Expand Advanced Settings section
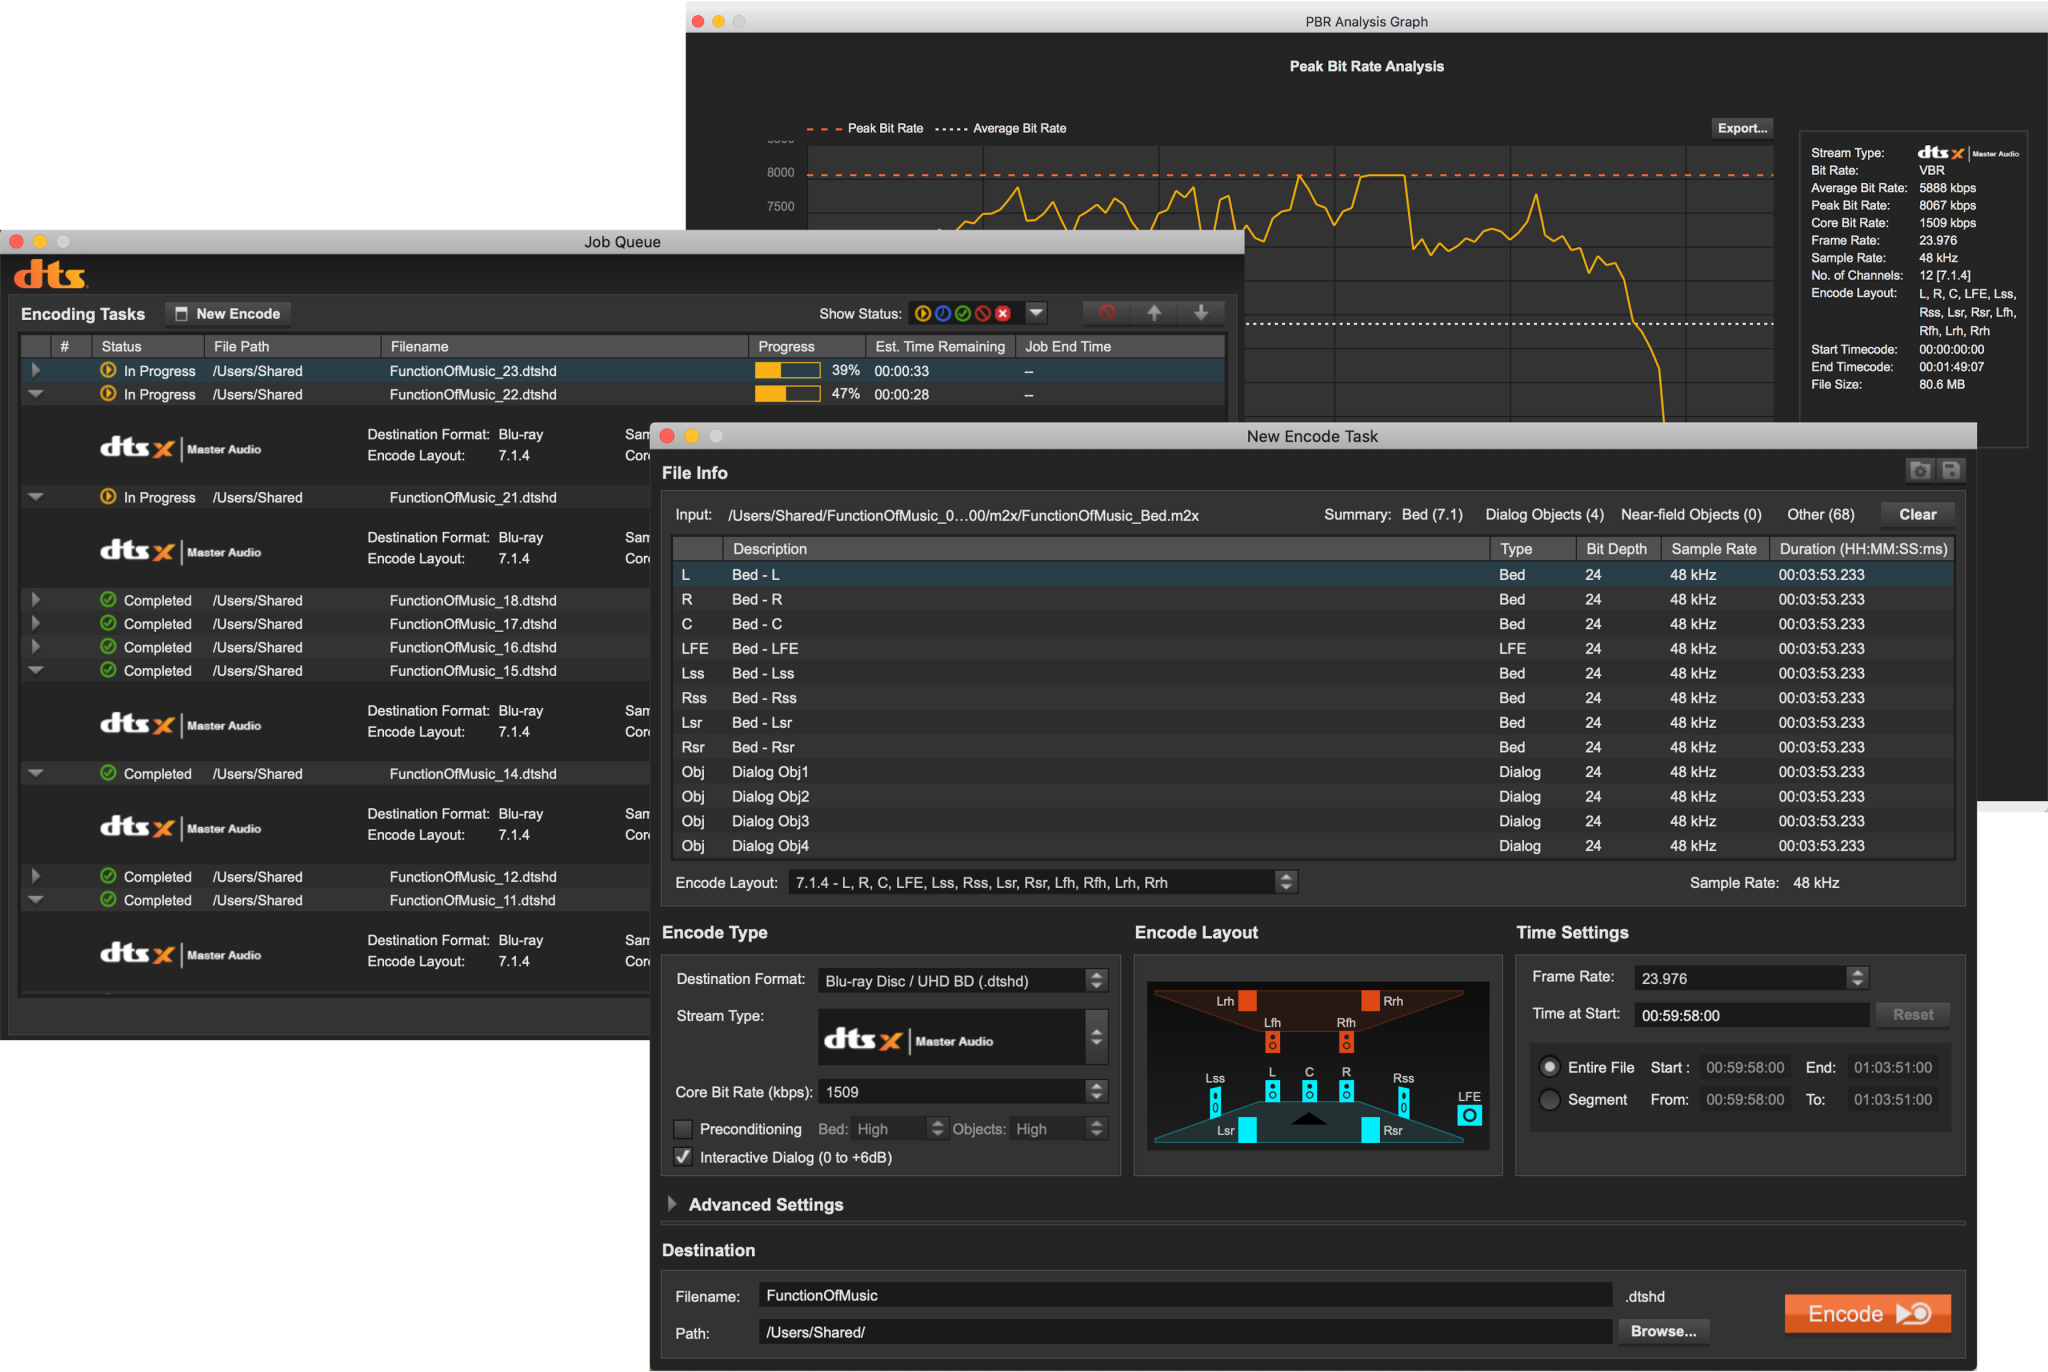 click(x=672, y=1204)
